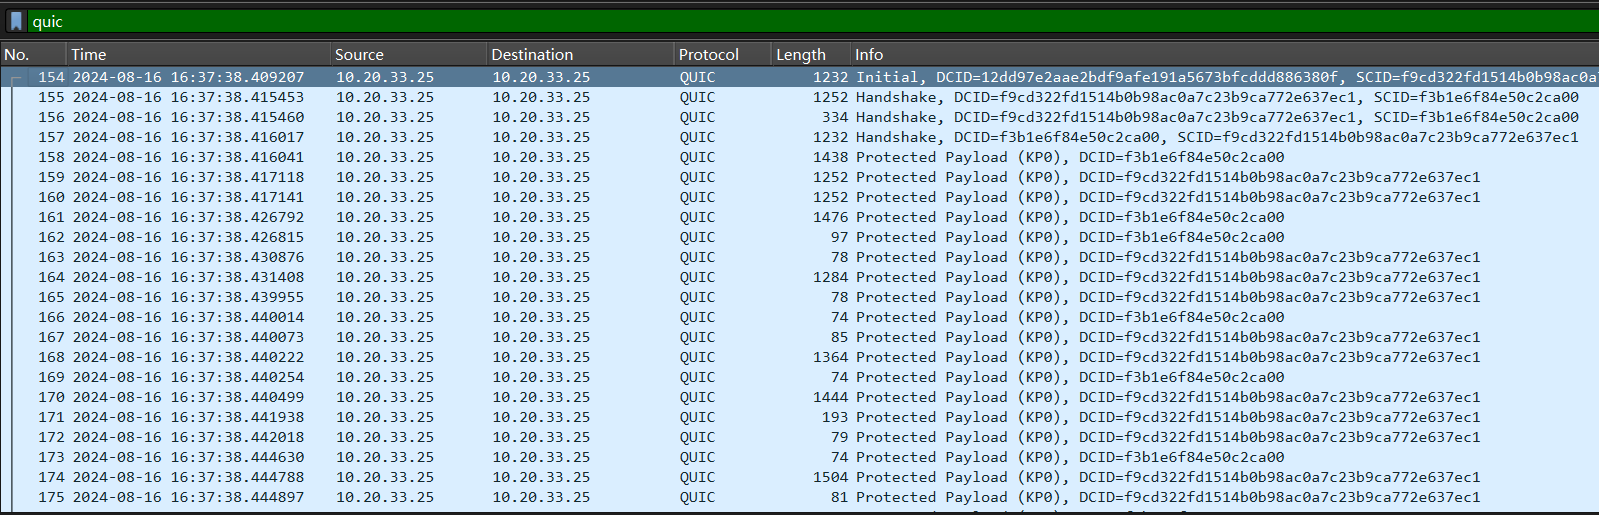Image resolution: width=1599 pixels, height=515 pixels.
Task: Select packet 174 with length 1504
Action: click(x=600, y=477)
